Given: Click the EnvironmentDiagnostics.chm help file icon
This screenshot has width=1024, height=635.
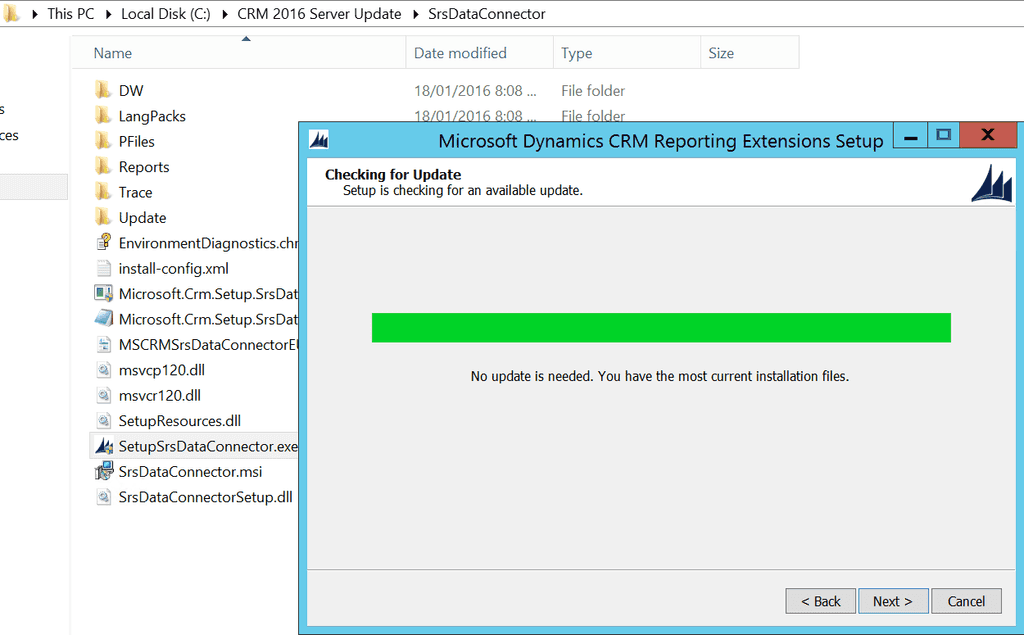Looking at the screenshot, I should tap(103, 242).
